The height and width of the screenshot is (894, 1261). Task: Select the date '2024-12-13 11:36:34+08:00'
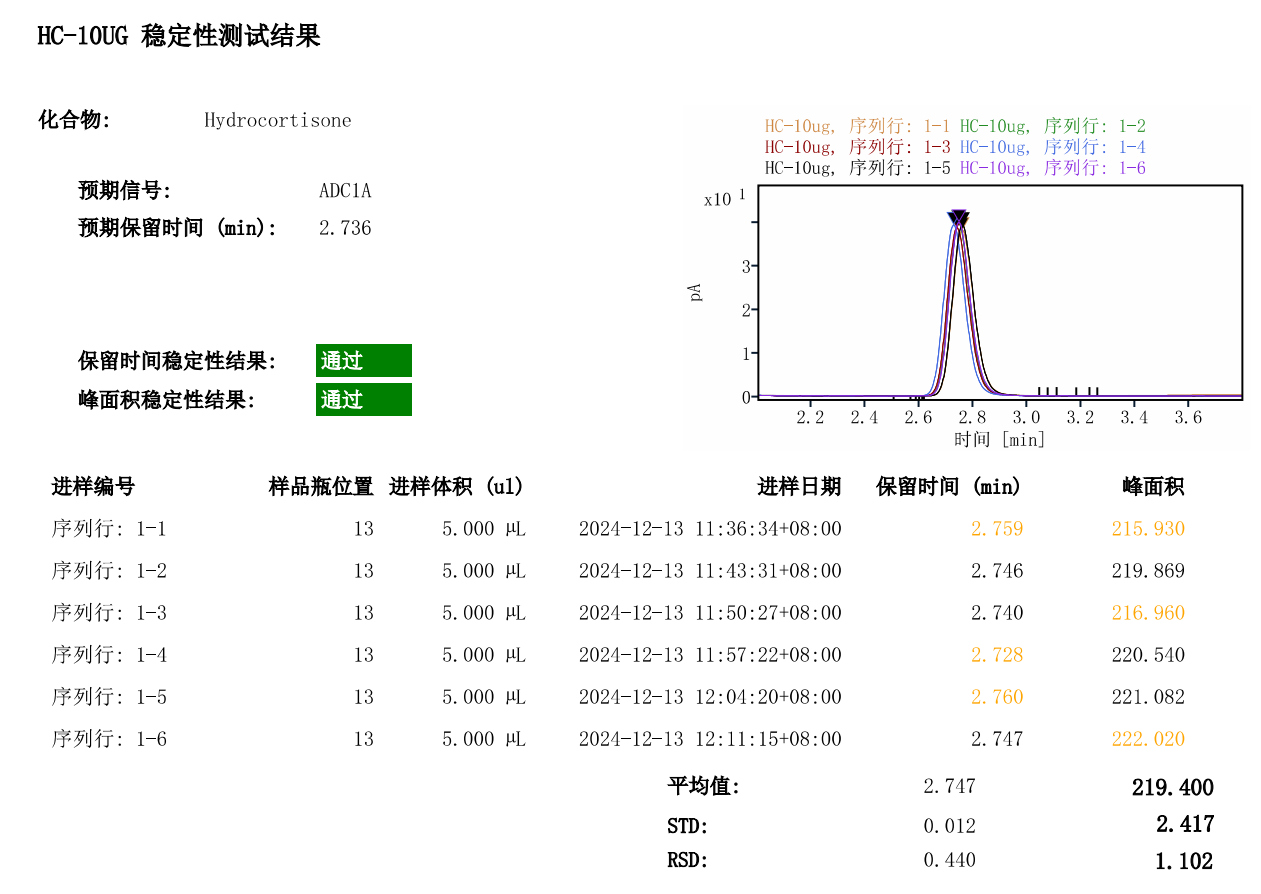(710, 529)
